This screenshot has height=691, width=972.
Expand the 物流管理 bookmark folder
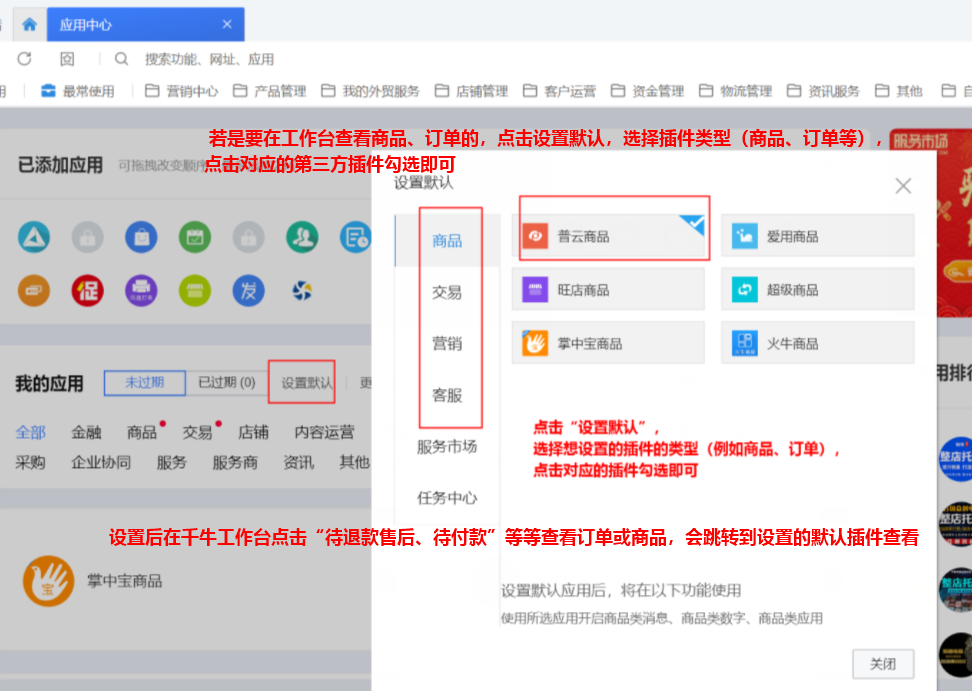(x=735, y=91)
